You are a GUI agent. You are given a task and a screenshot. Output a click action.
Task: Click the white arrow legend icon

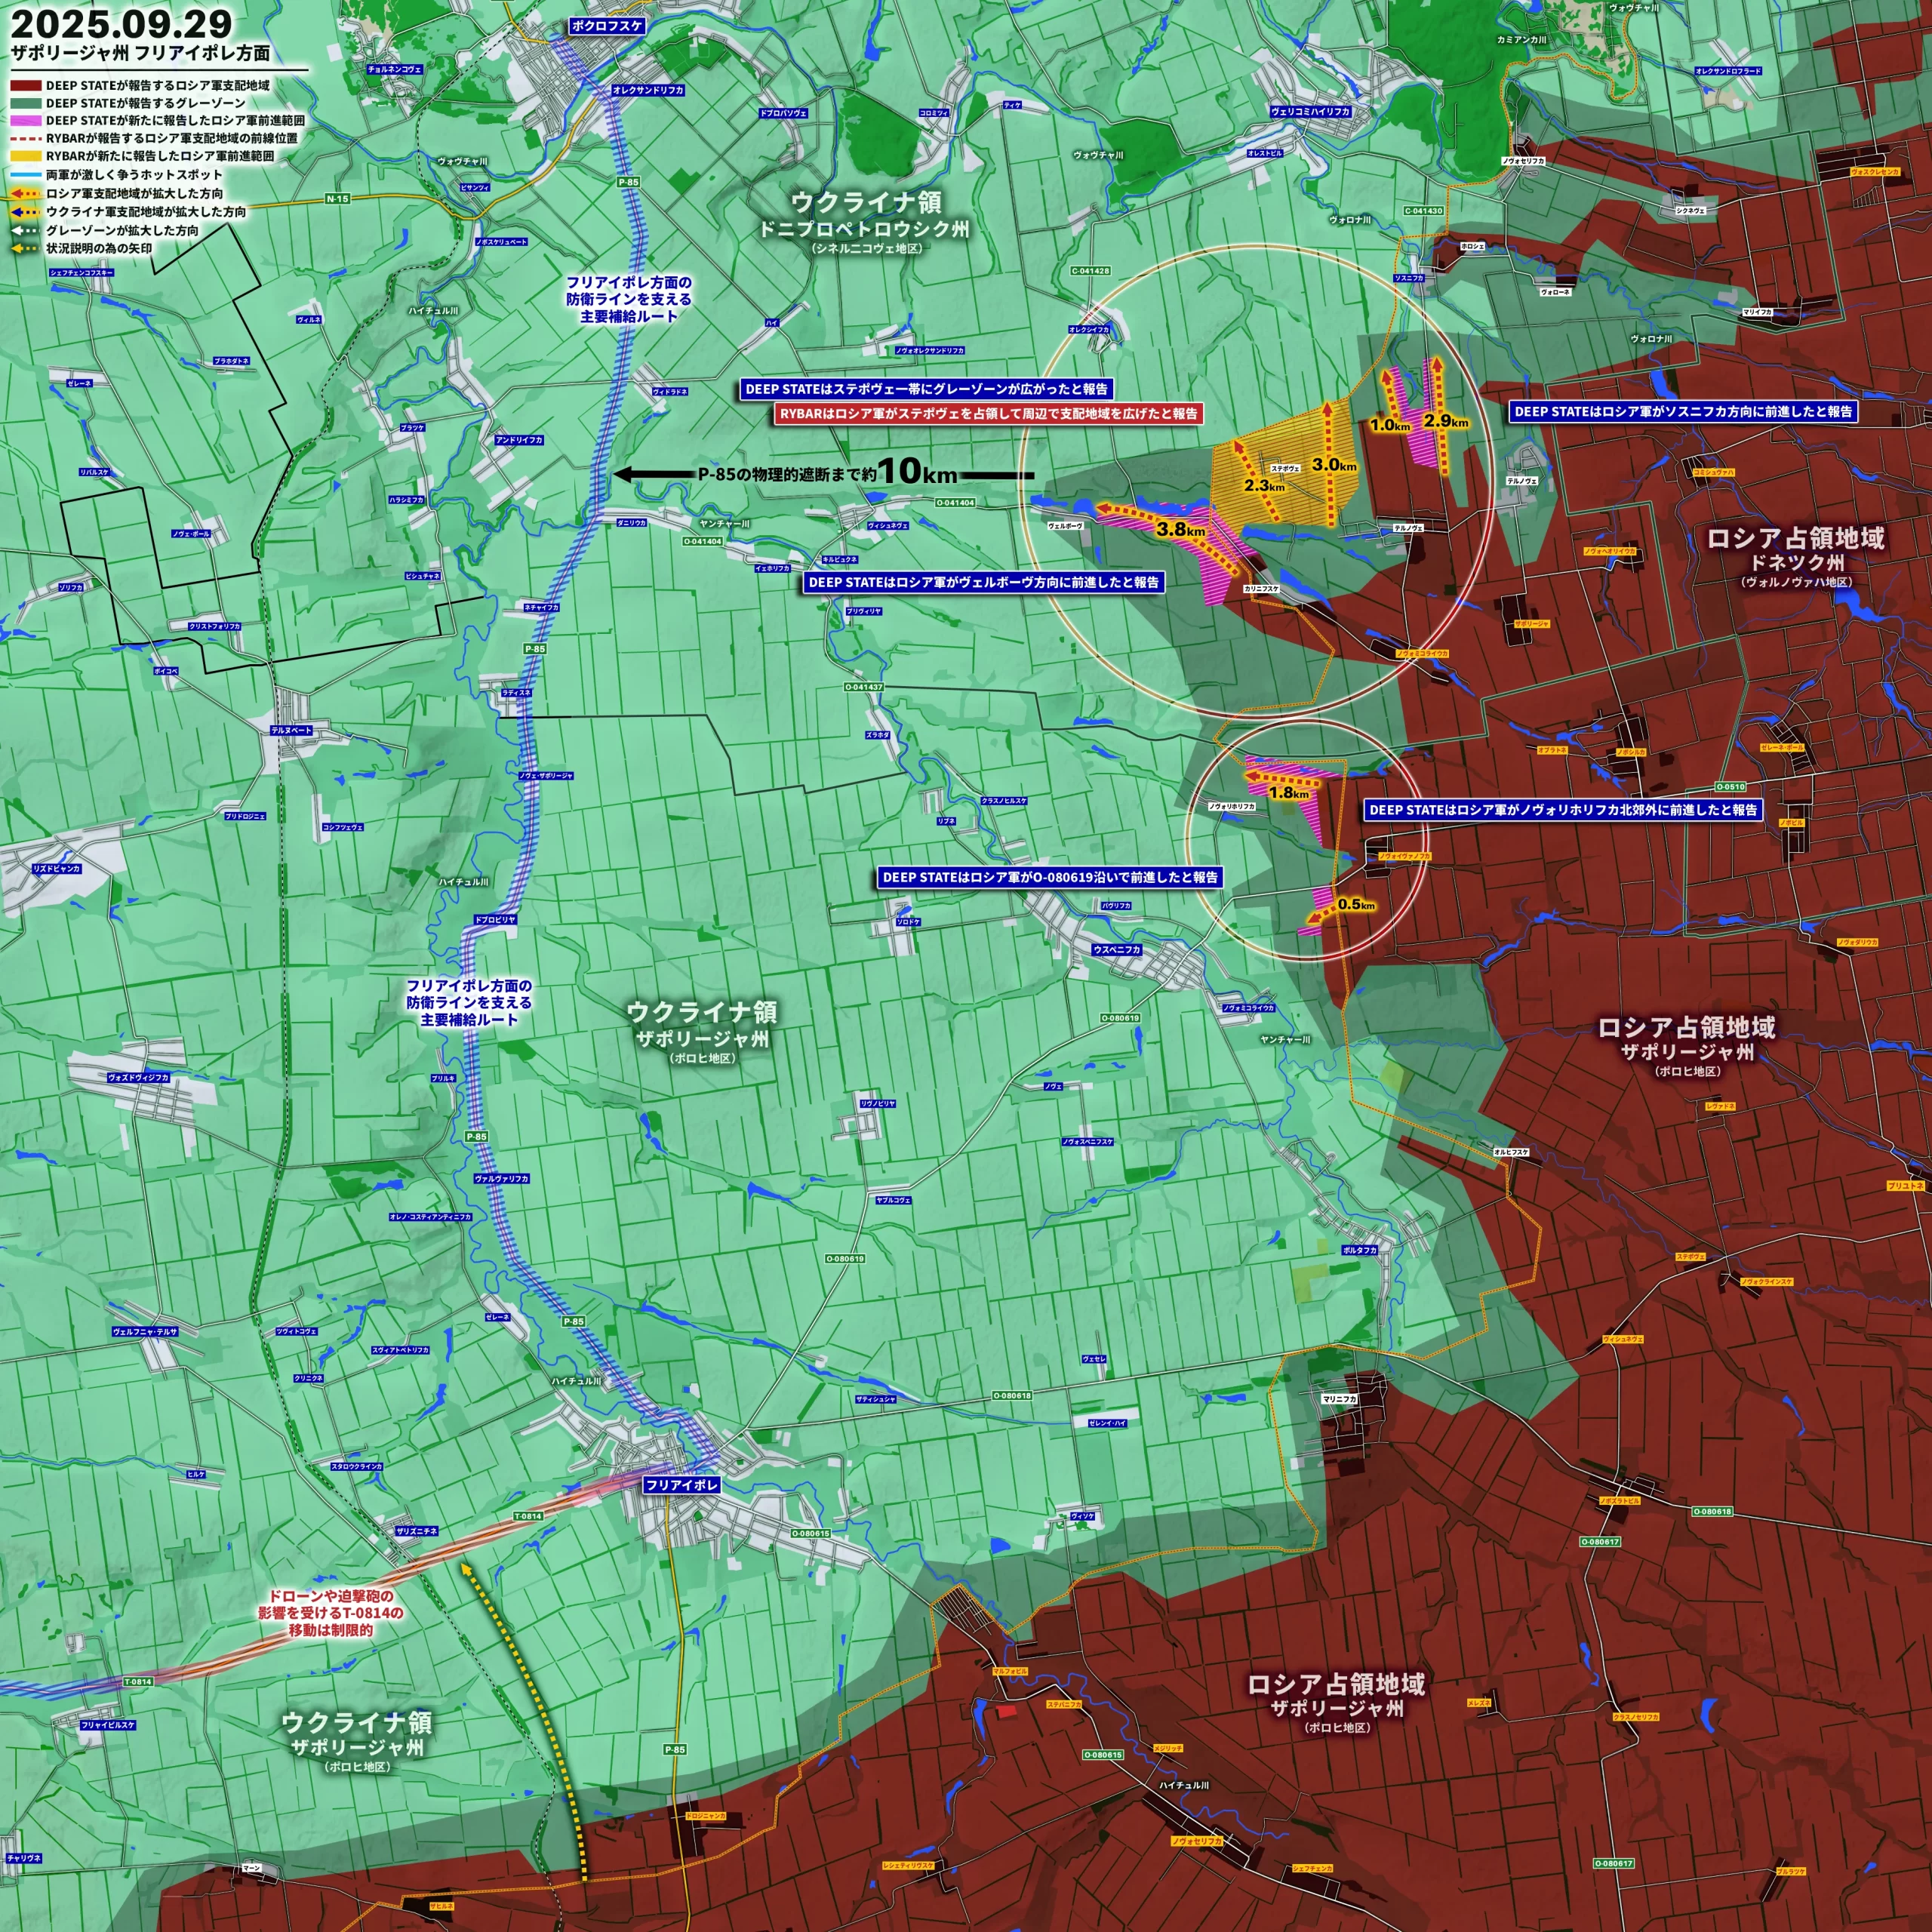point(25,230)
